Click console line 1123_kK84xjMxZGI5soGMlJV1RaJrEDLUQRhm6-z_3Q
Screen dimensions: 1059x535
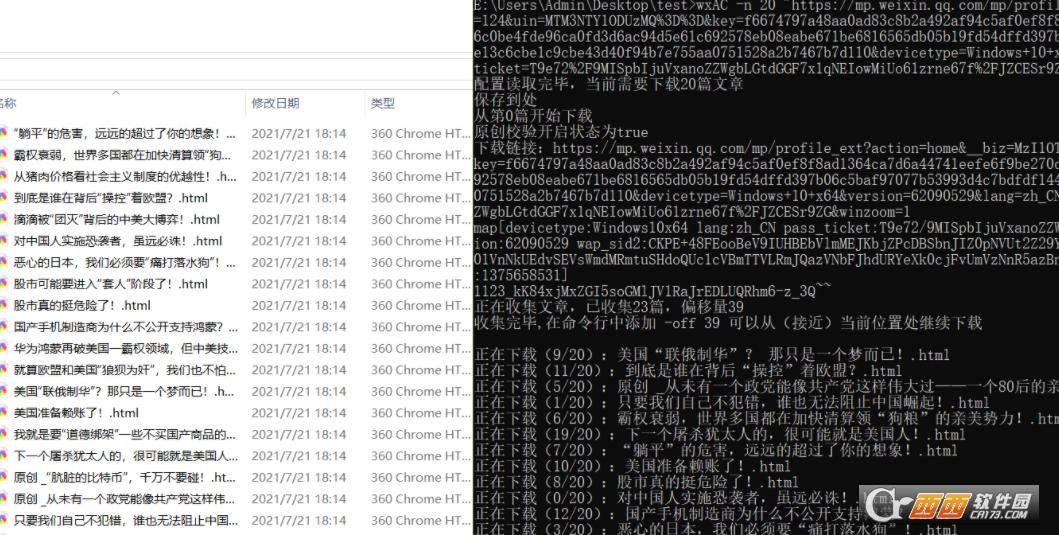(x=653, y=291)
